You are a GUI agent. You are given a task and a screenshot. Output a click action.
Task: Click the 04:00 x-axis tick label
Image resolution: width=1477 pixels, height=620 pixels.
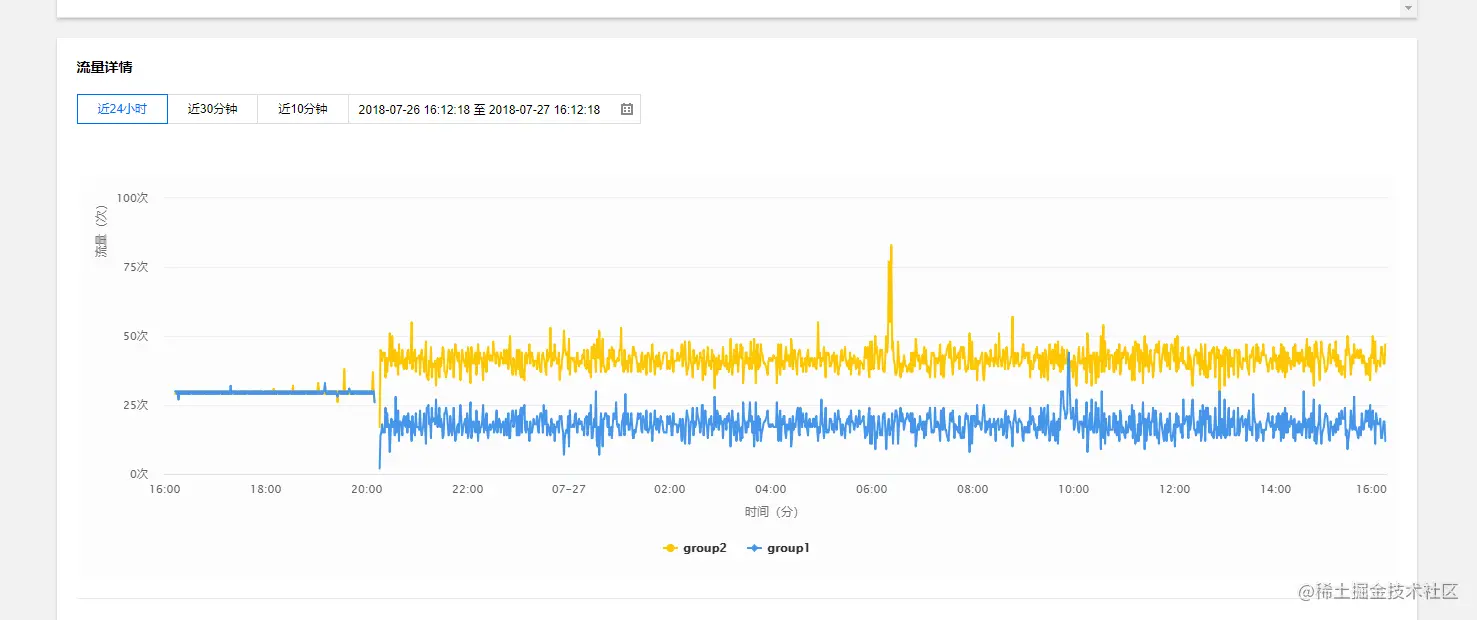(770, 489)
